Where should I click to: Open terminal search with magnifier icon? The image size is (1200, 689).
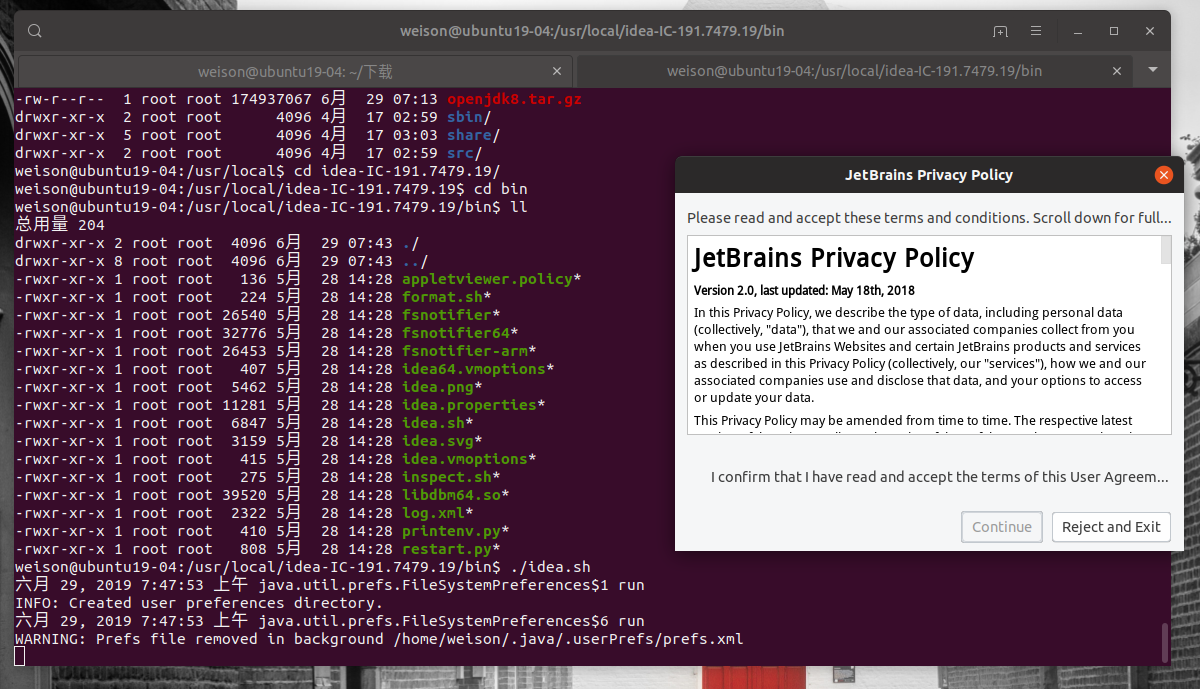point(35,31)
